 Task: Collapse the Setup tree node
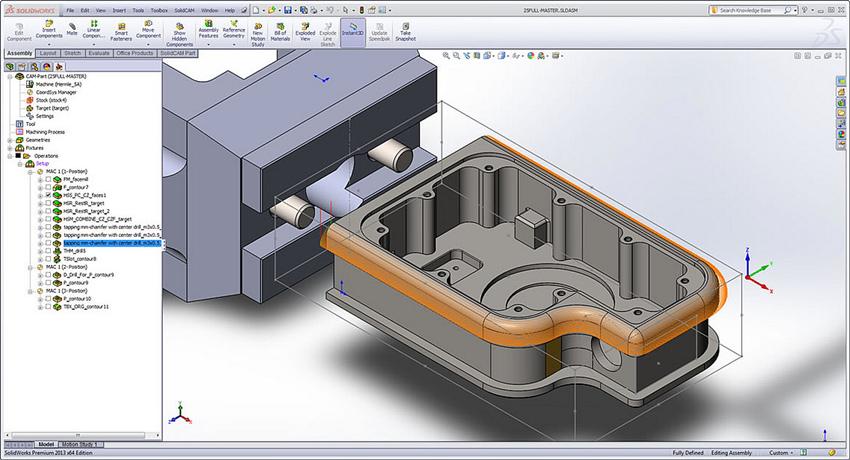20,164
